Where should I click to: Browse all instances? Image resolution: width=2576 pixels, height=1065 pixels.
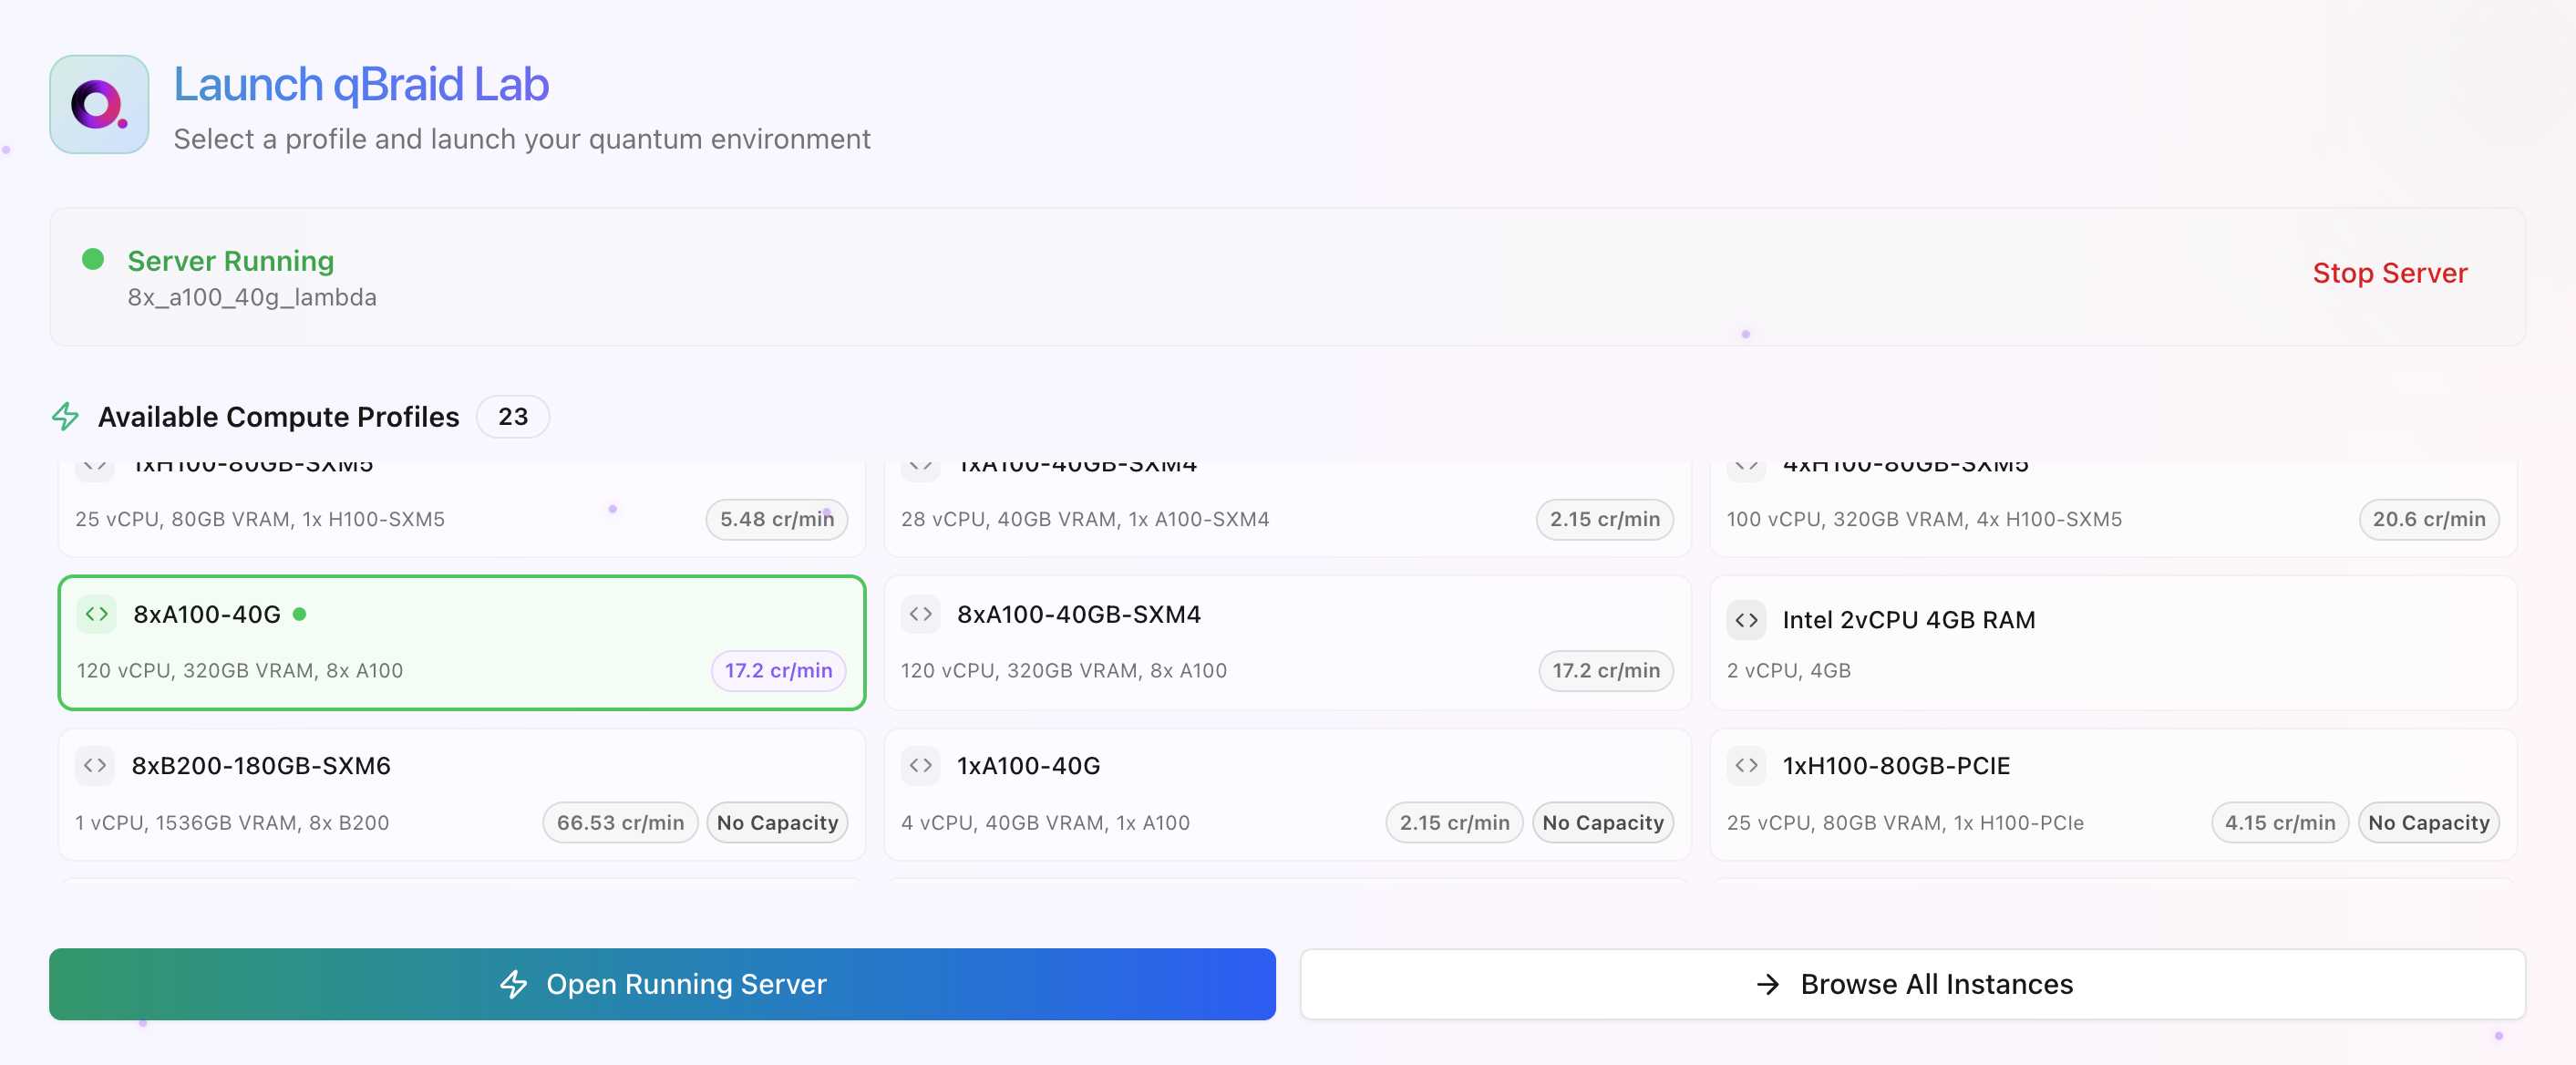[1912, 984]
